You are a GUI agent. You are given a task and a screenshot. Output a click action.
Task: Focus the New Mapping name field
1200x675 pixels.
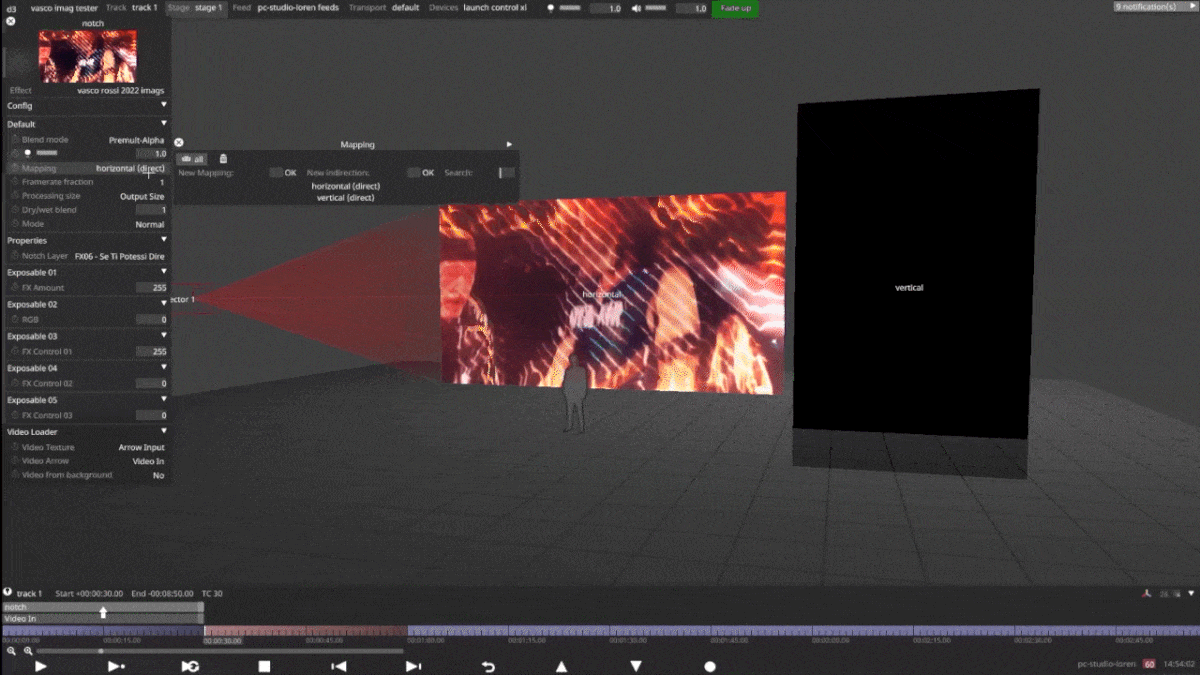pyautogui.click(x=276, y=173)
